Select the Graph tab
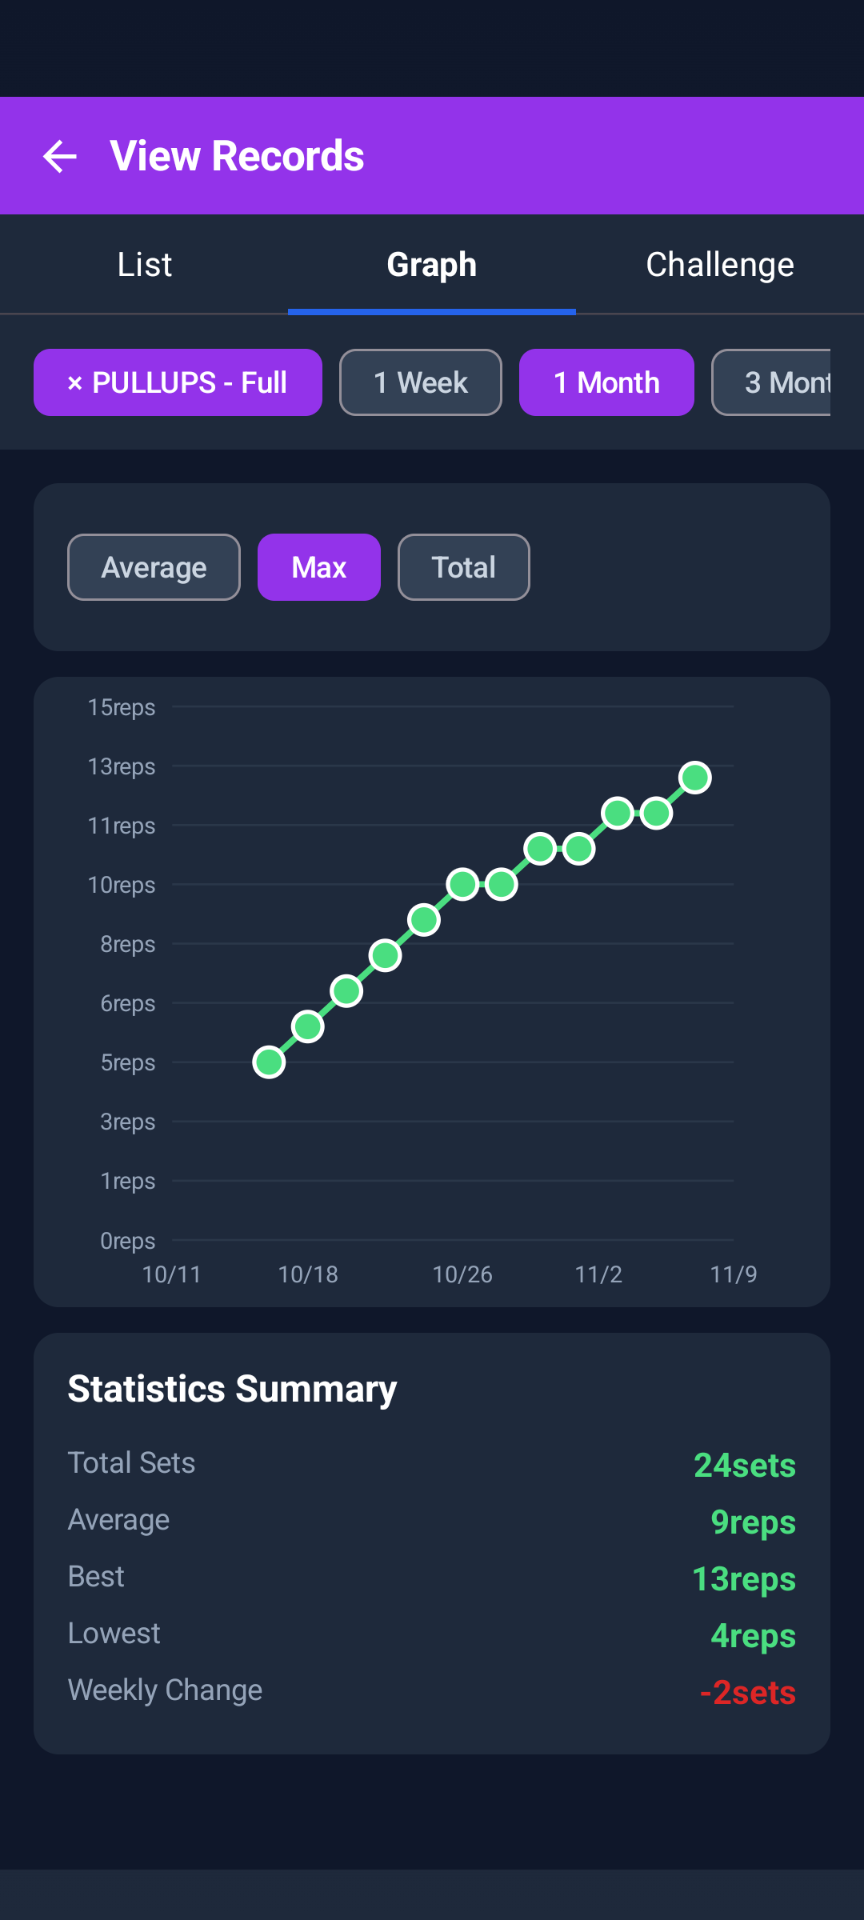The image size is (864, 1920). pos(431,265)
